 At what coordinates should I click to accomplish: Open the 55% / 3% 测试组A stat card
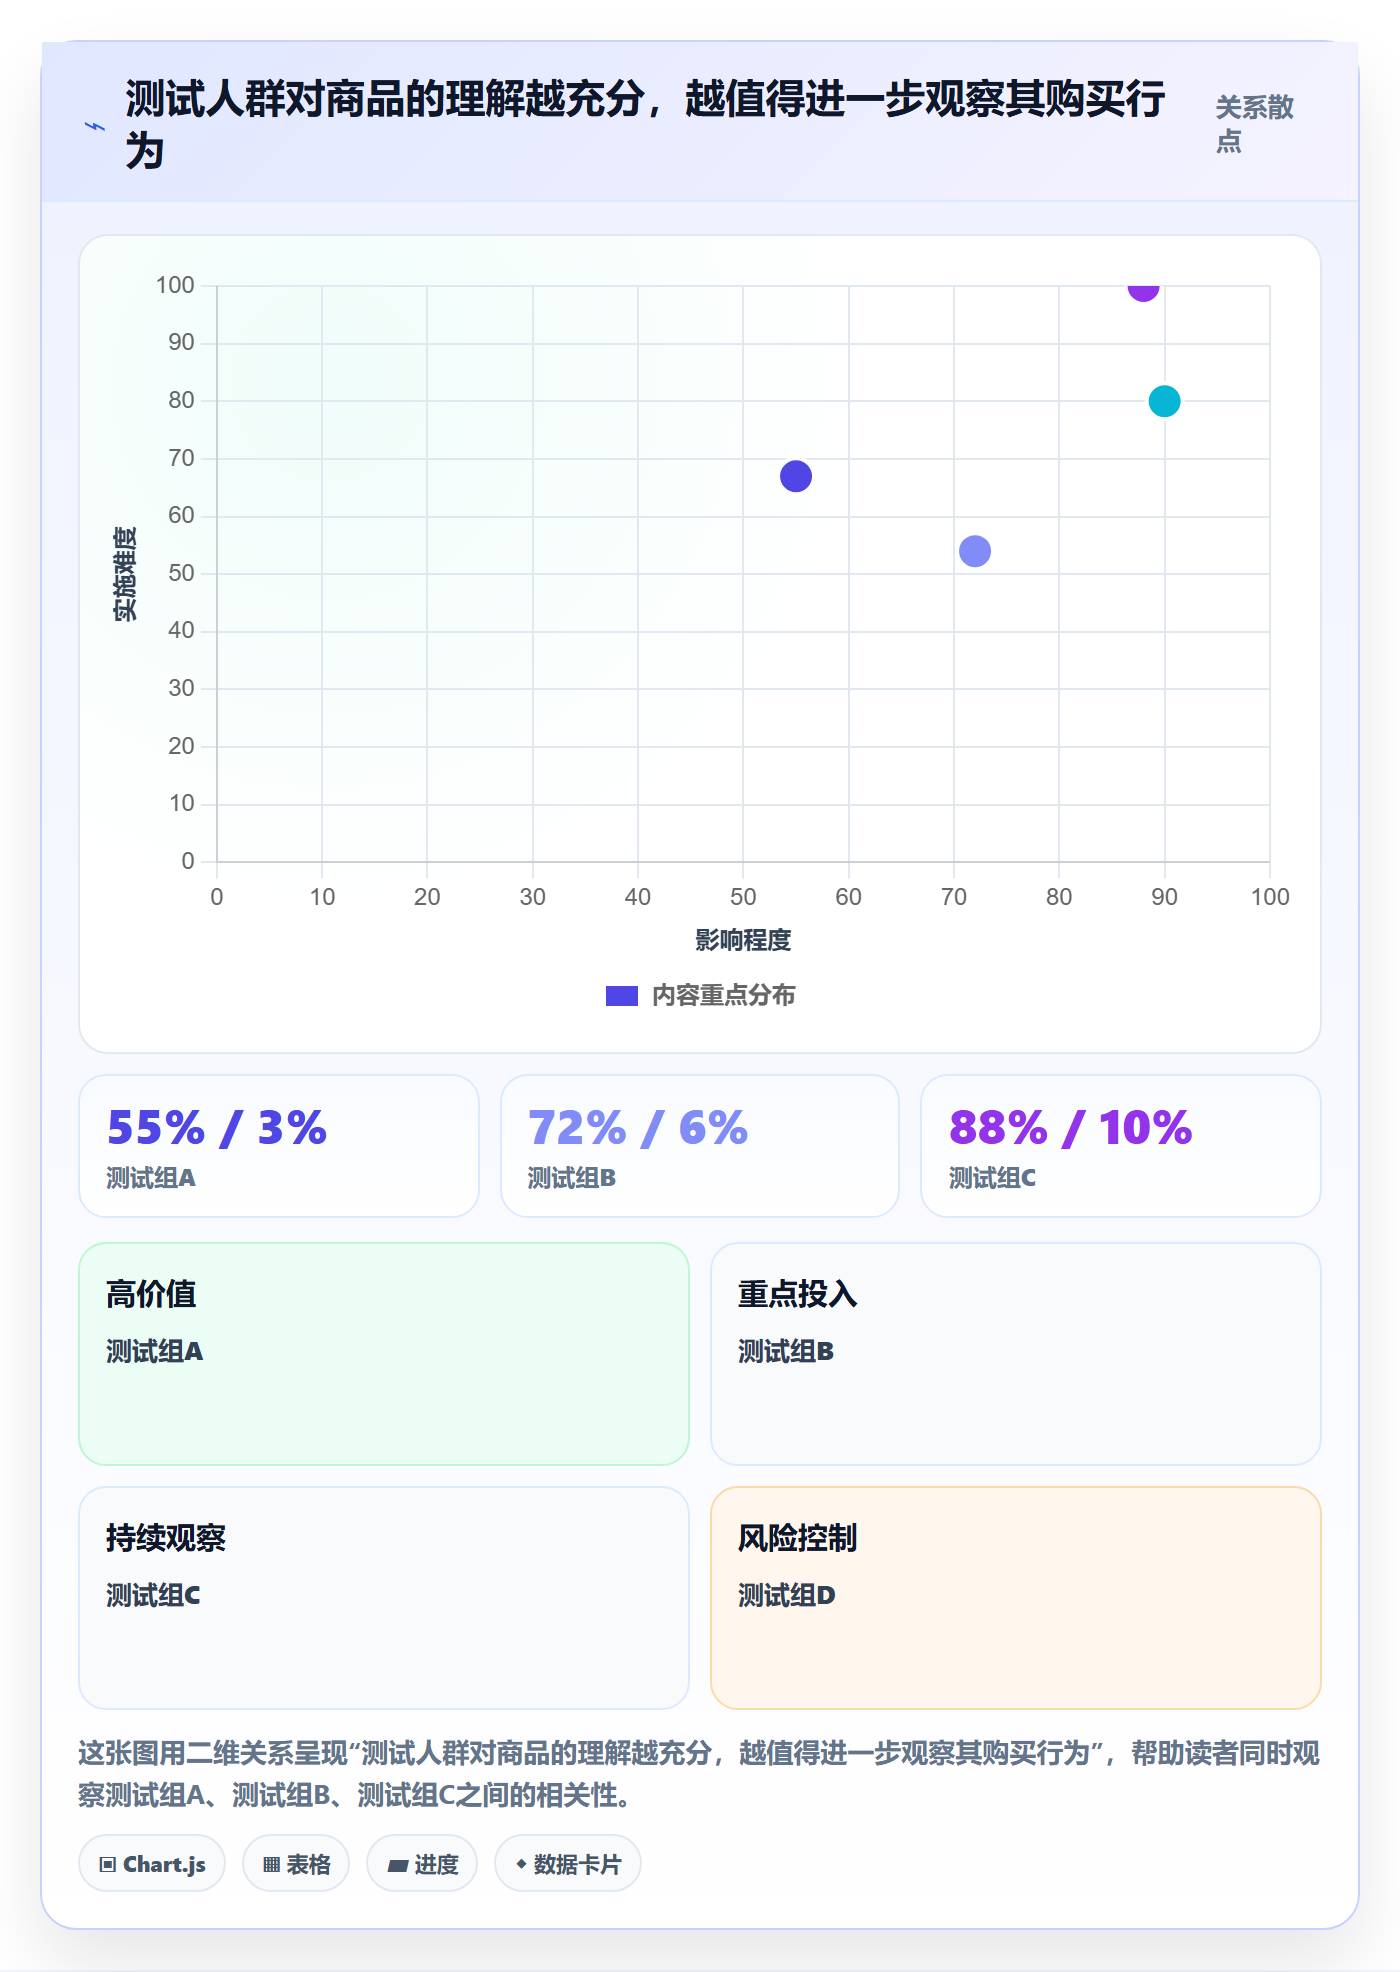[279, 1146]
